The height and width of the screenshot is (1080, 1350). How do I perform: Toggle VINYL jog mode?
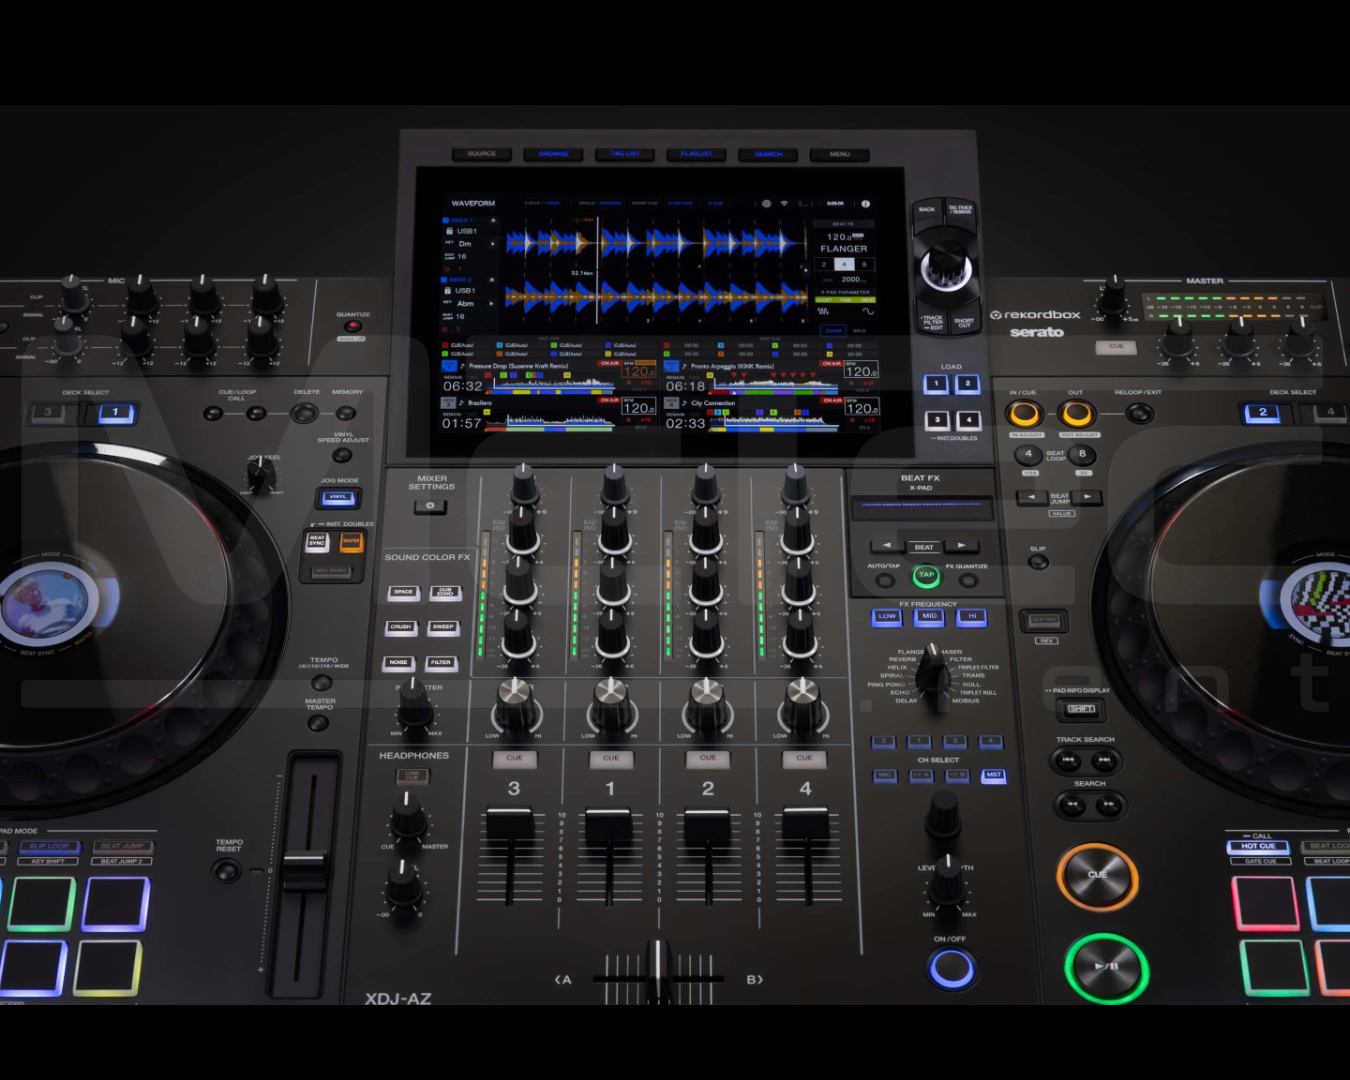[x=339, y=497]
